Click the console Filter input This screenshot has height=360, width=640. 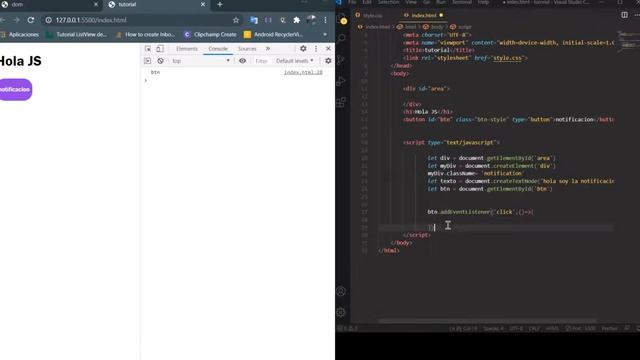(262, 61)
